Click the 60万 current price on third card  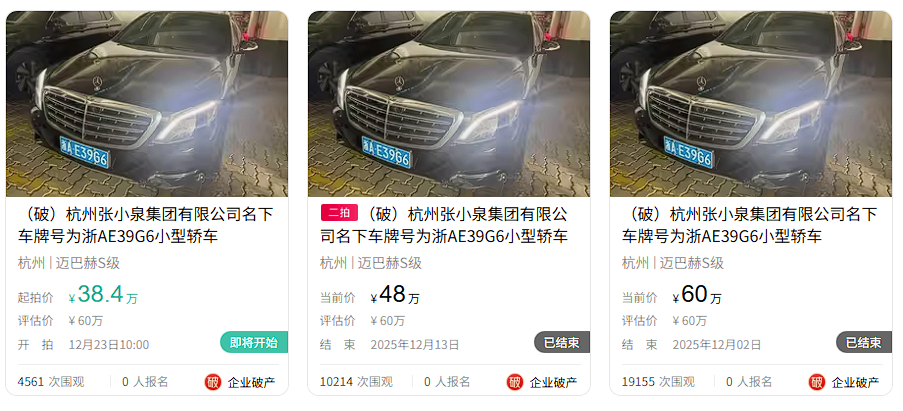pos(697,295)
